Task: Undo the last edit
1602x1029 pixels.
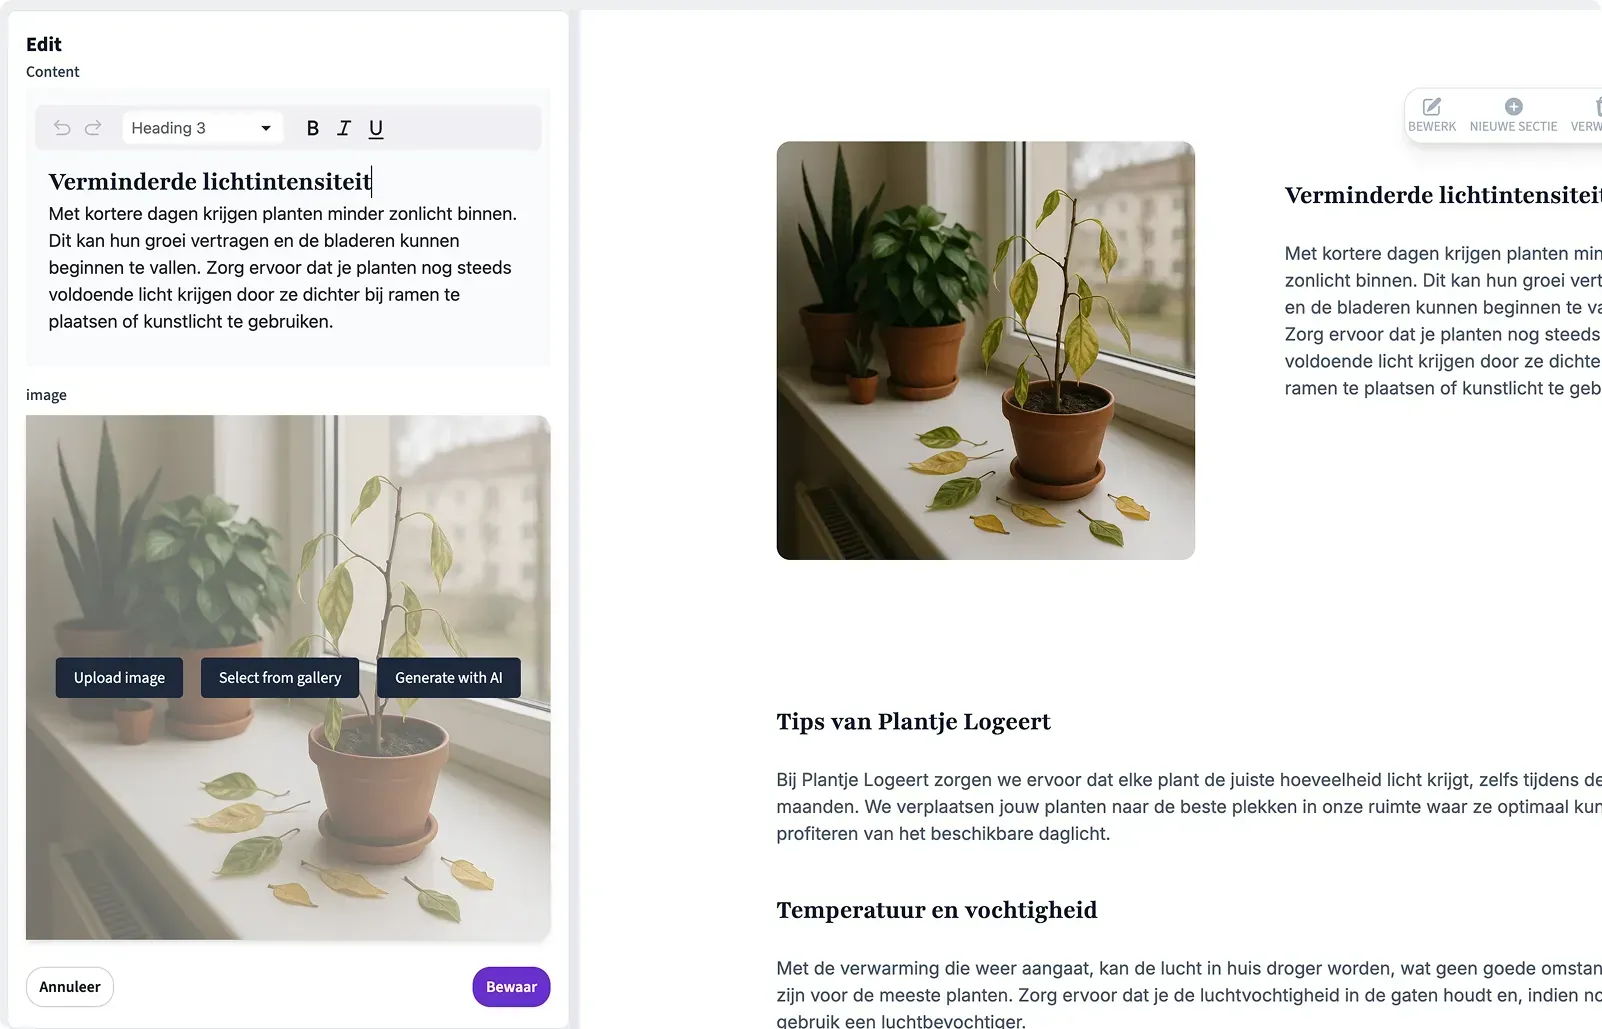Action: [62, 128]
